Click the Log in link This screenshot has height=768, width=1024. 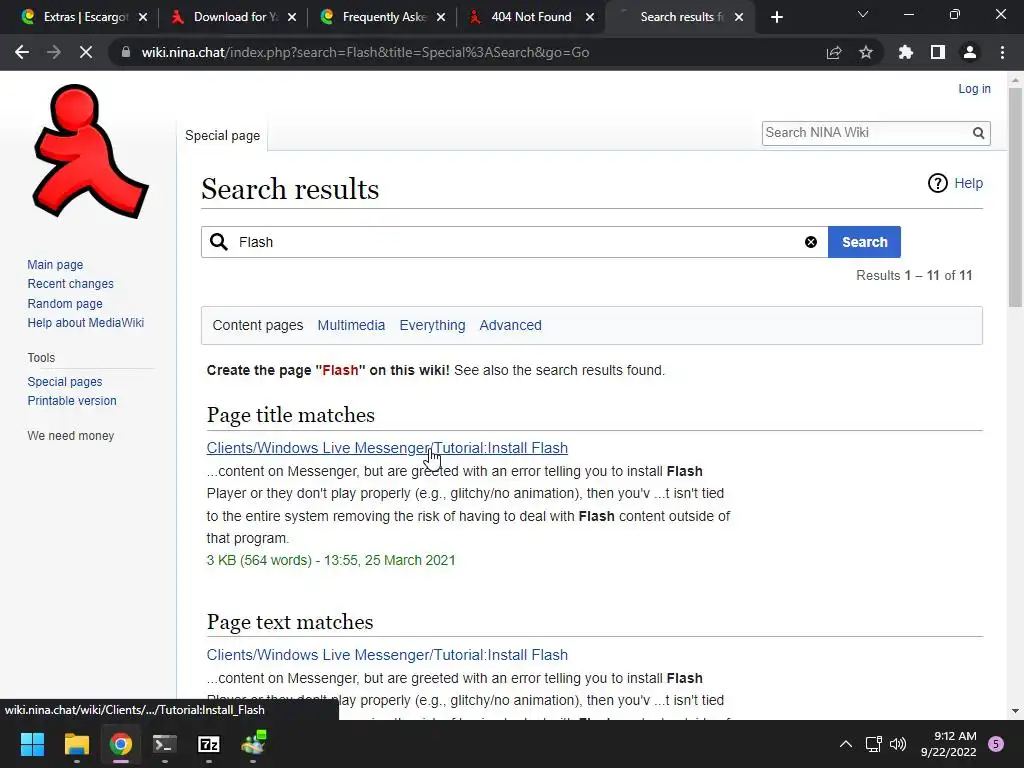pos(974,89)
